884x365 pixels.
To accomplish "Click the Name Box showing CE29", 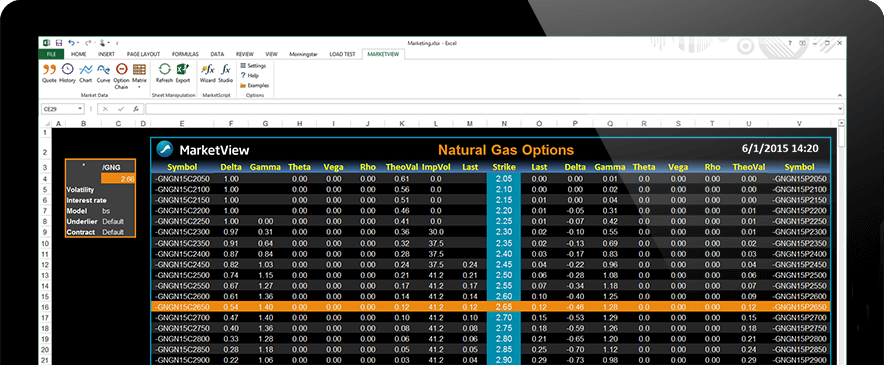I will 58,109.
